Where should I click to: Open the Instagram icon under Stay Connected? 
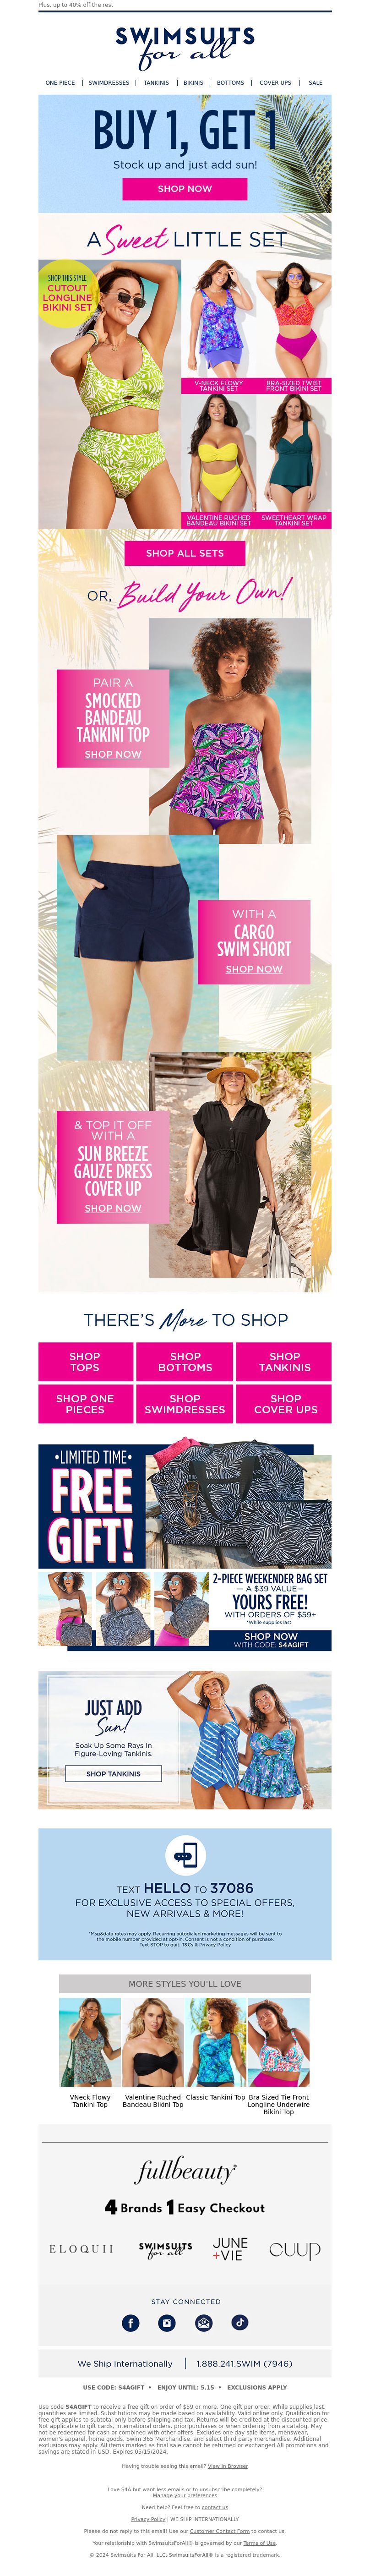[x=167, y=2322]
